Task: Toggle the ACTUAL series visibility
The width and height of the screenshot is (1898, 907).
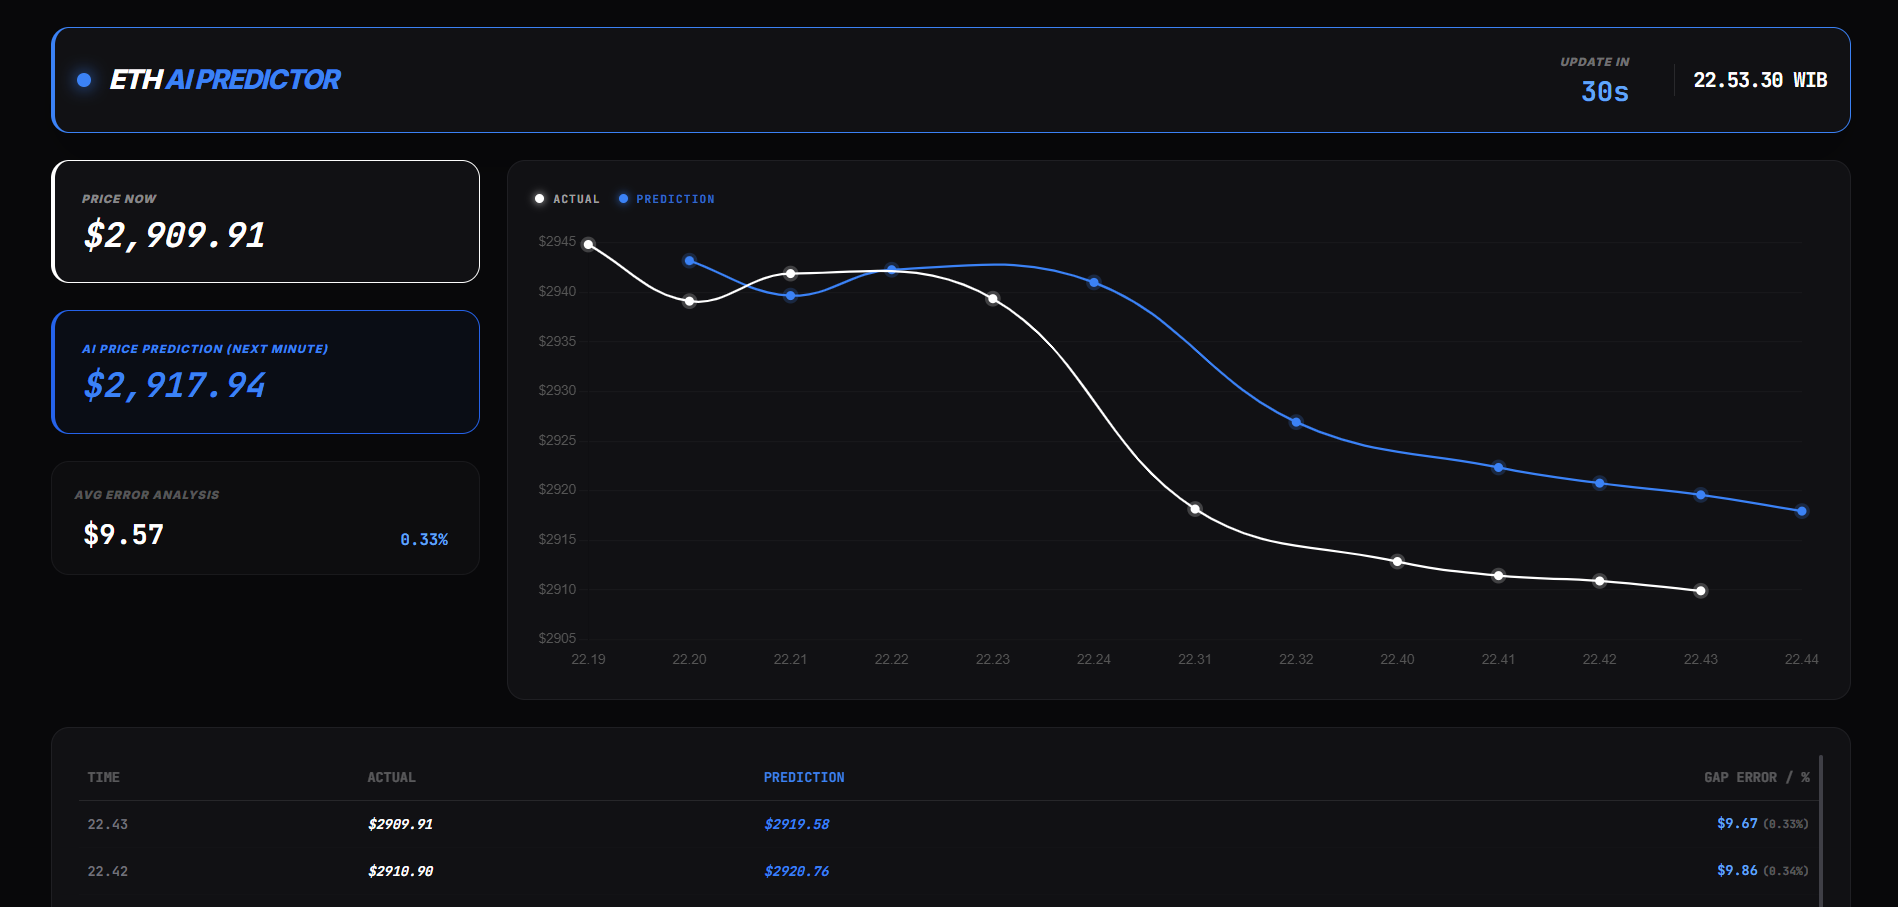Action: point(567,198)
